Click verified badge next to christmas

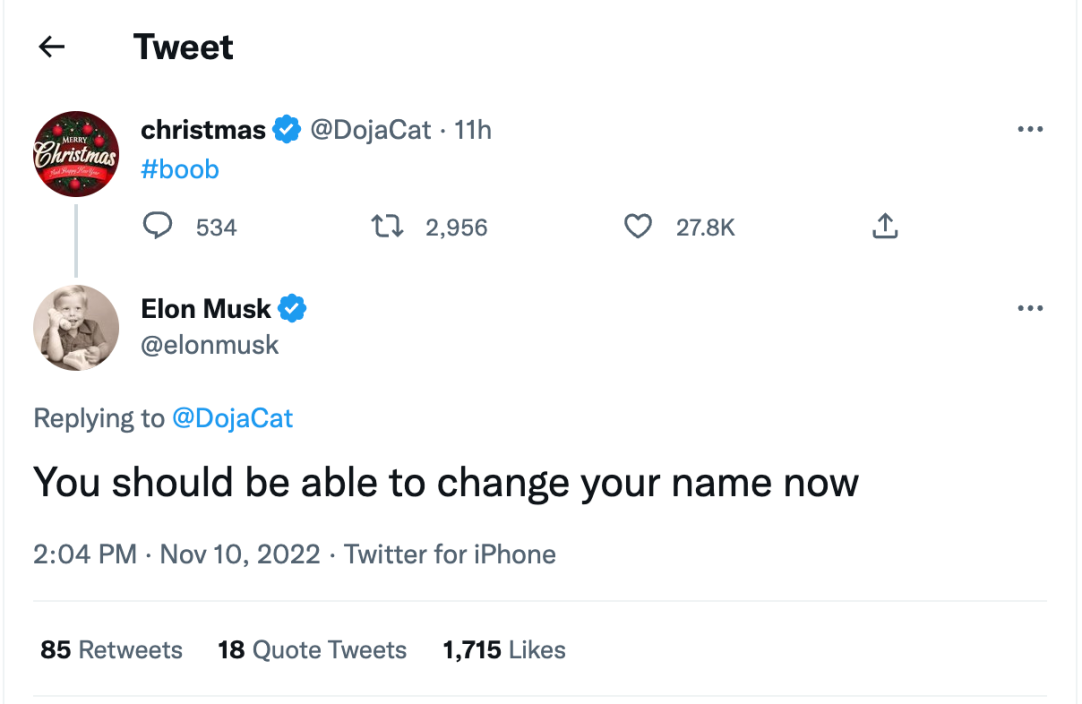click(x=287, y=130)
